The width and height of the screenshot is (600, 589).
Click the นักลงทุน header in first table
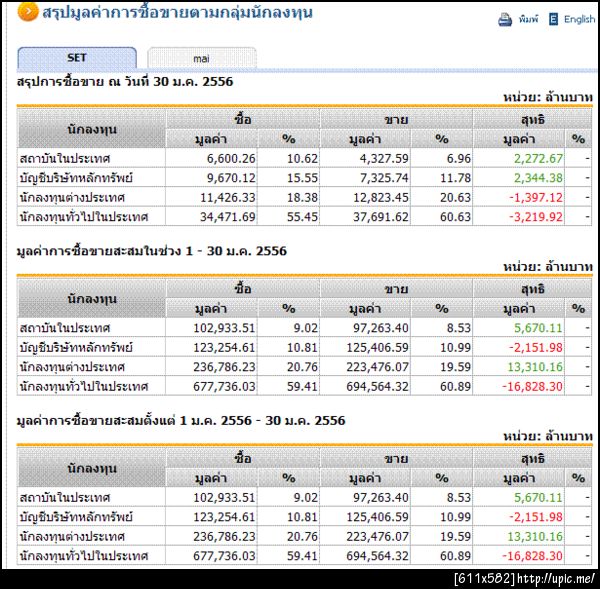(91, 129)
